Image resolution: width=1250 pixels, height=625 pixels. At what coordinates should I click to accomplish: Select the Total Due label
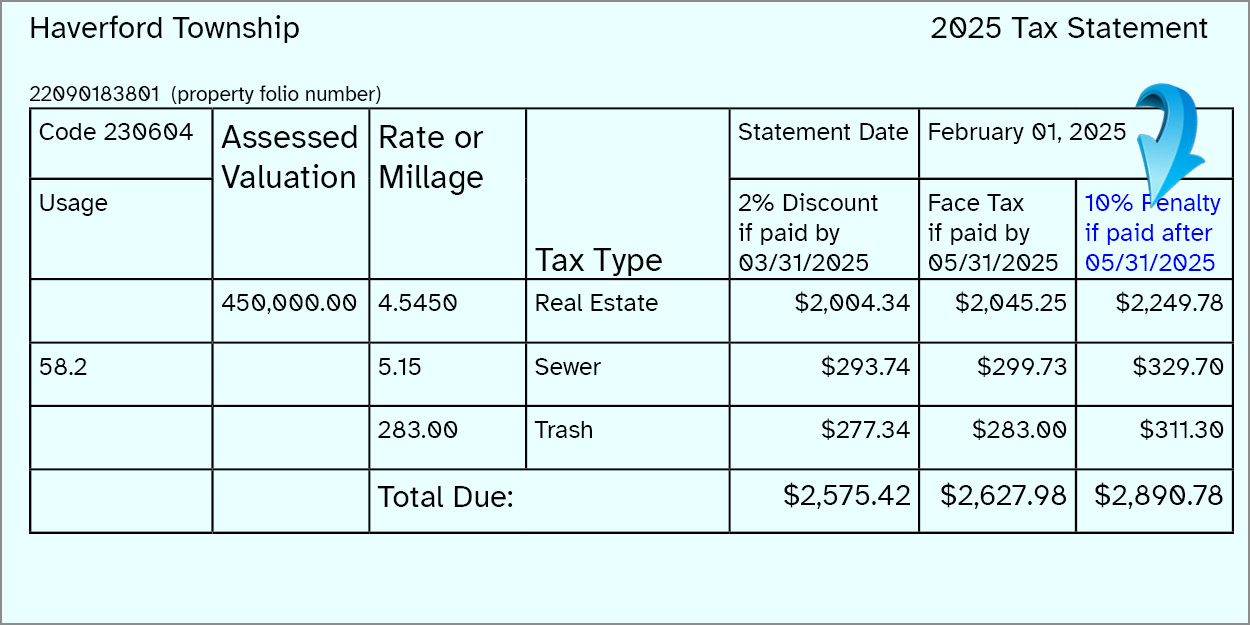pyautogui.click(x=445, y=497)
